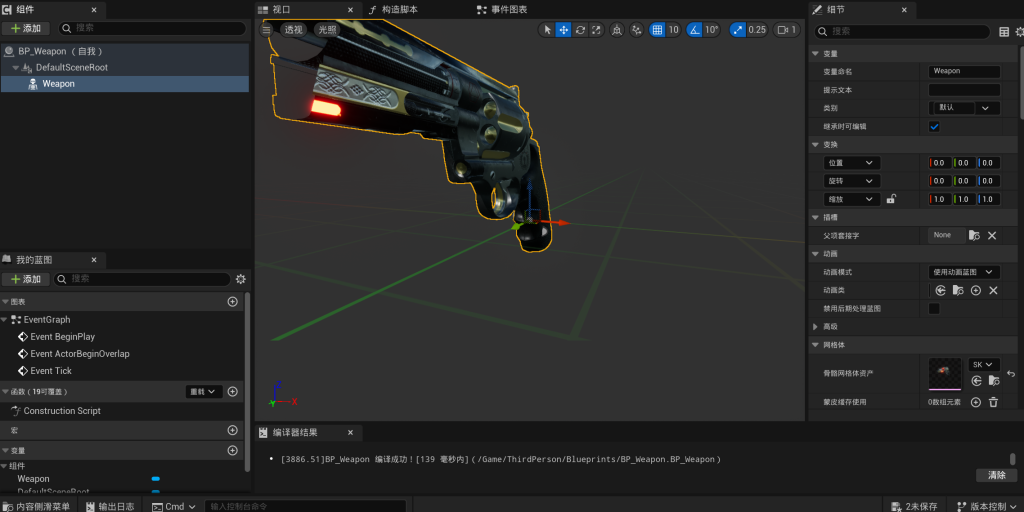Browse to animation class asset

[958, 290]
